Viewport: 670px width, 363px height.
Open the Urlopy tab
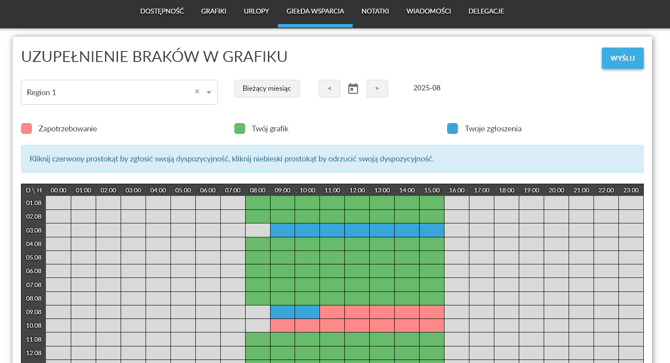click(256, 11)
